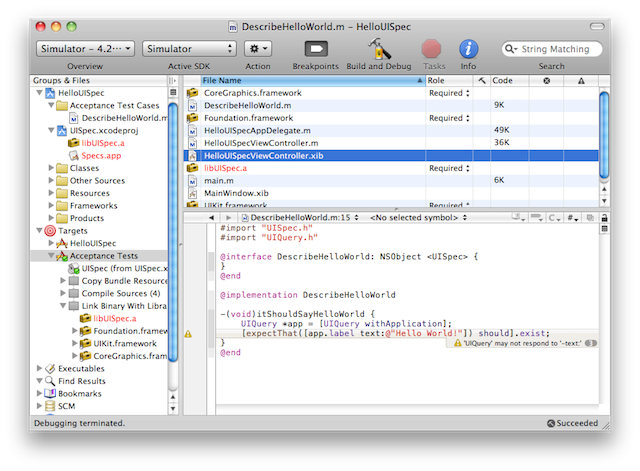Click the build status hammer column header
The width and height of the screenshot is (640, 471).
point(482,80)
